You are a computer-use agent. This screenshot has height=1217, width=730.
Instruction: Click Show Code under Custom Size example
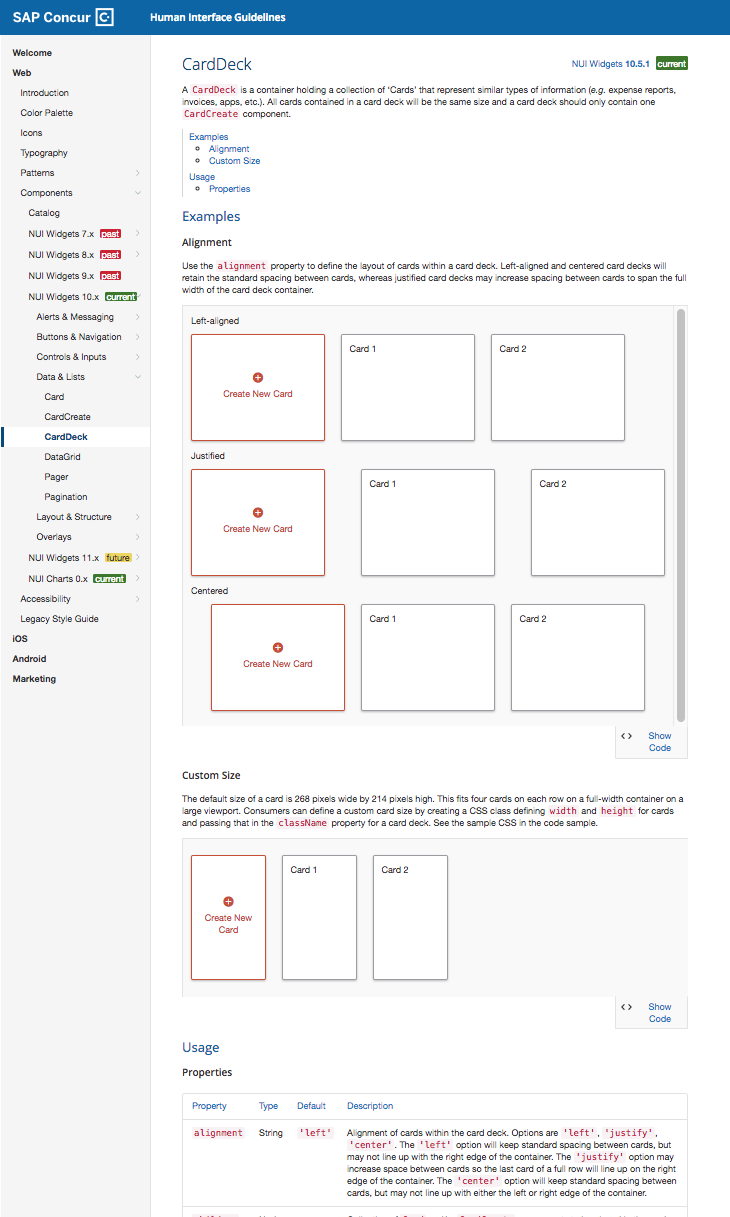(x=660, y=1013)
